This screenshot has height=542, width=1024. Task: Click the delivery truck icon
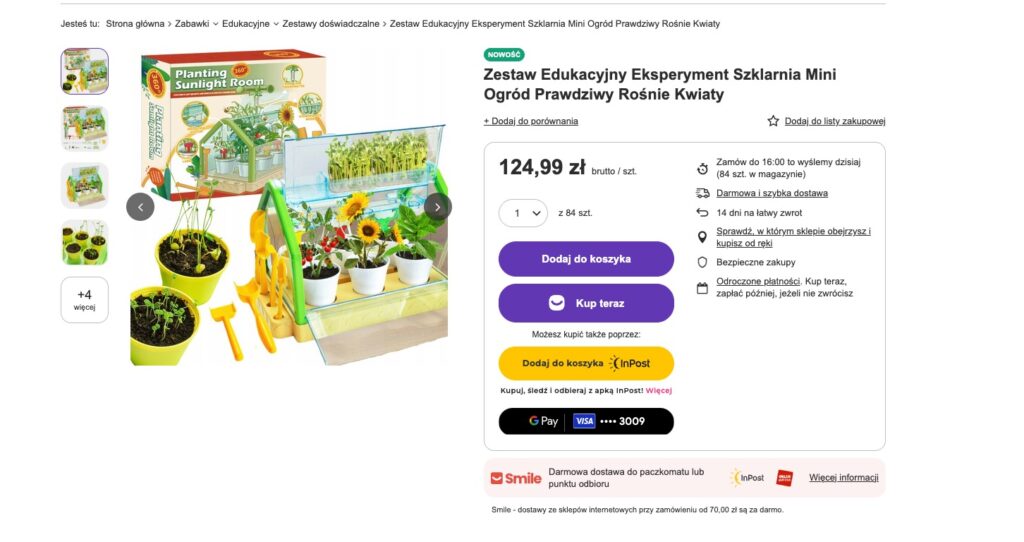(x=703, y=193)
